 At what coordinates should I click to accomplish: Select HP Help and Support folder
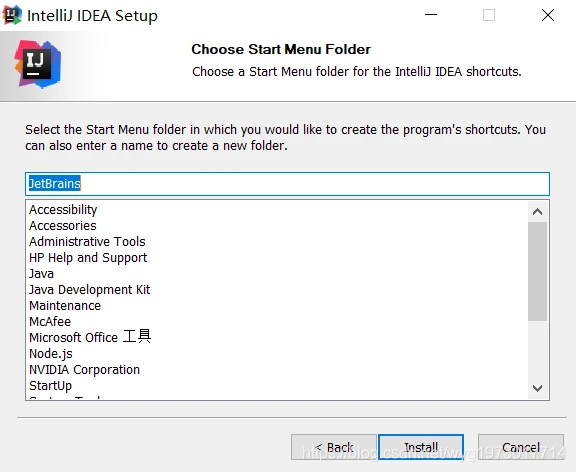[88, 257]
